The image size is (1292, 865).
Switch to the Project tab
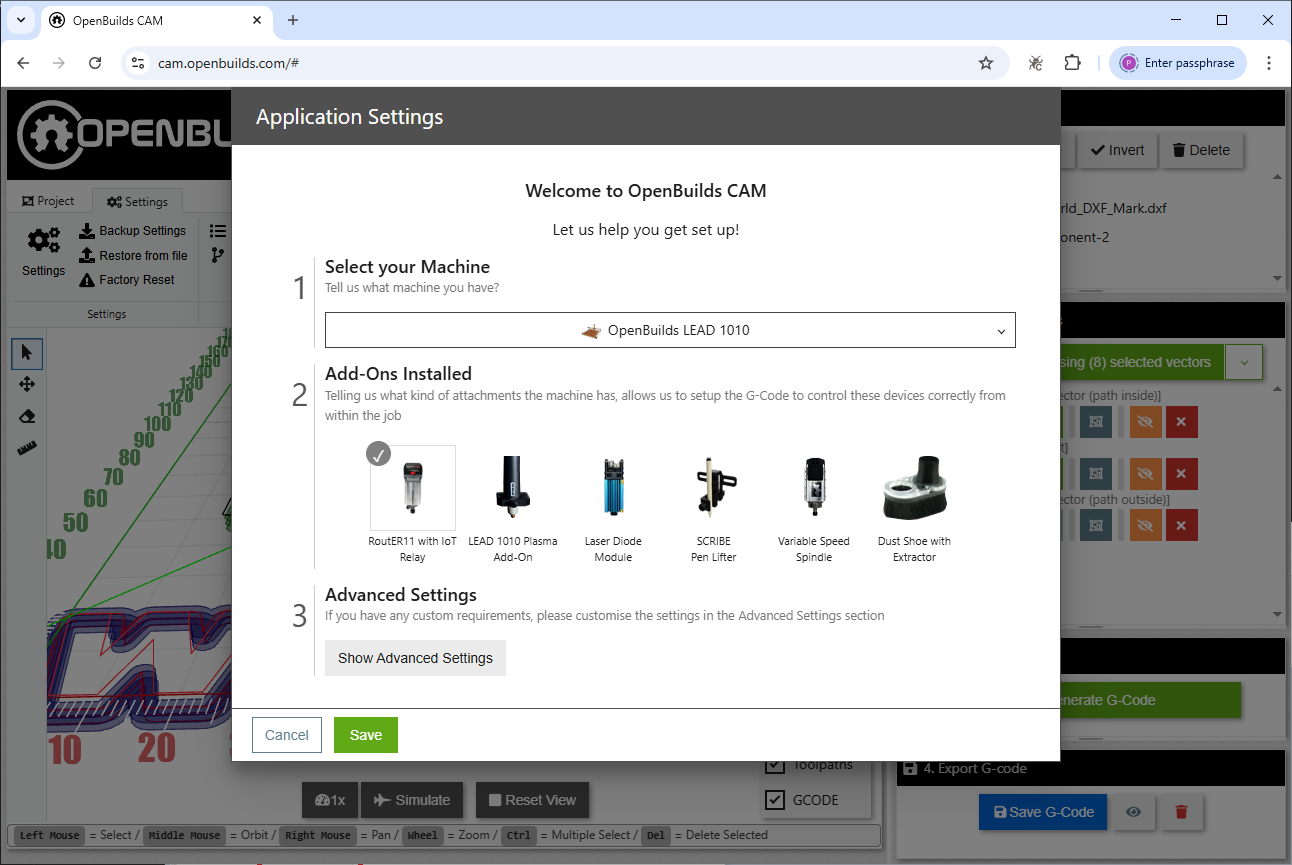click(48, 201)
